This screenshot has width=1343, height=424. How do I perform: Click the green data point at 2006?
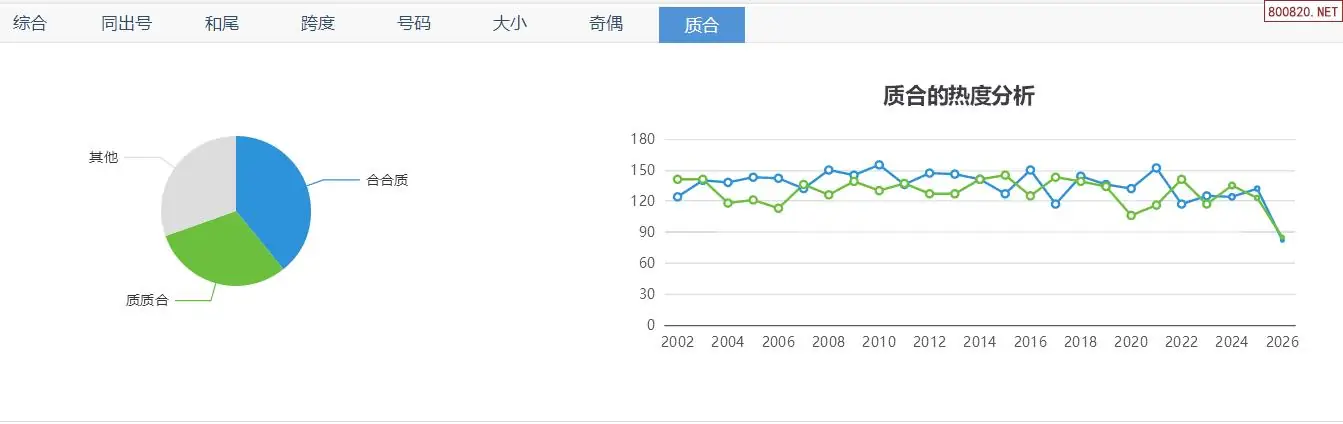pyautogui.click(x=778, y=208)
